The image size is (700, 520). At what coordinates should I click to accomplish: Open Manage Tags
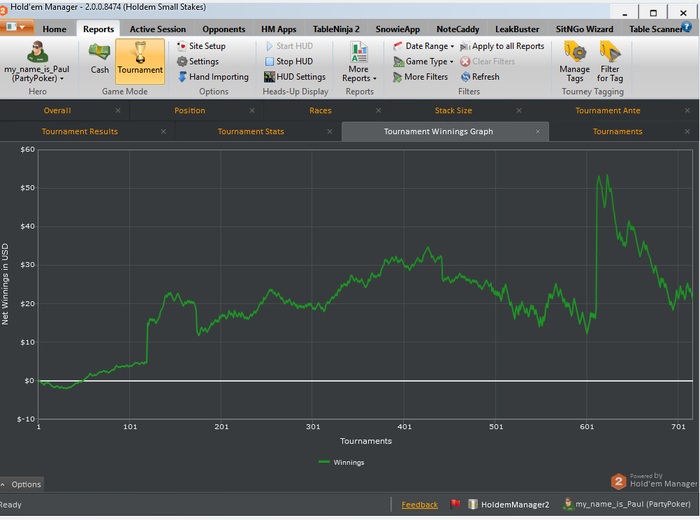pyautogui.click(x=575, y=62)
